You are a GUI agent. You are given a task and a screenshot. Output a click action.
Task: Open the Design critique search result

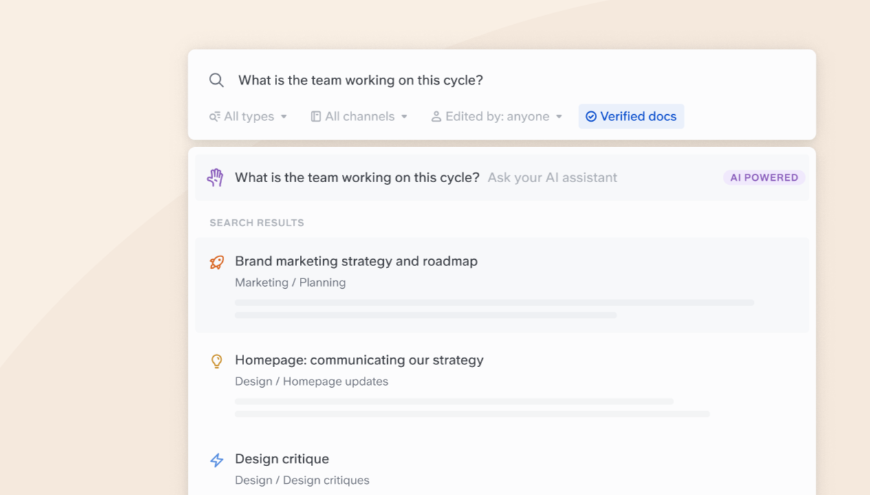point(282,459)
